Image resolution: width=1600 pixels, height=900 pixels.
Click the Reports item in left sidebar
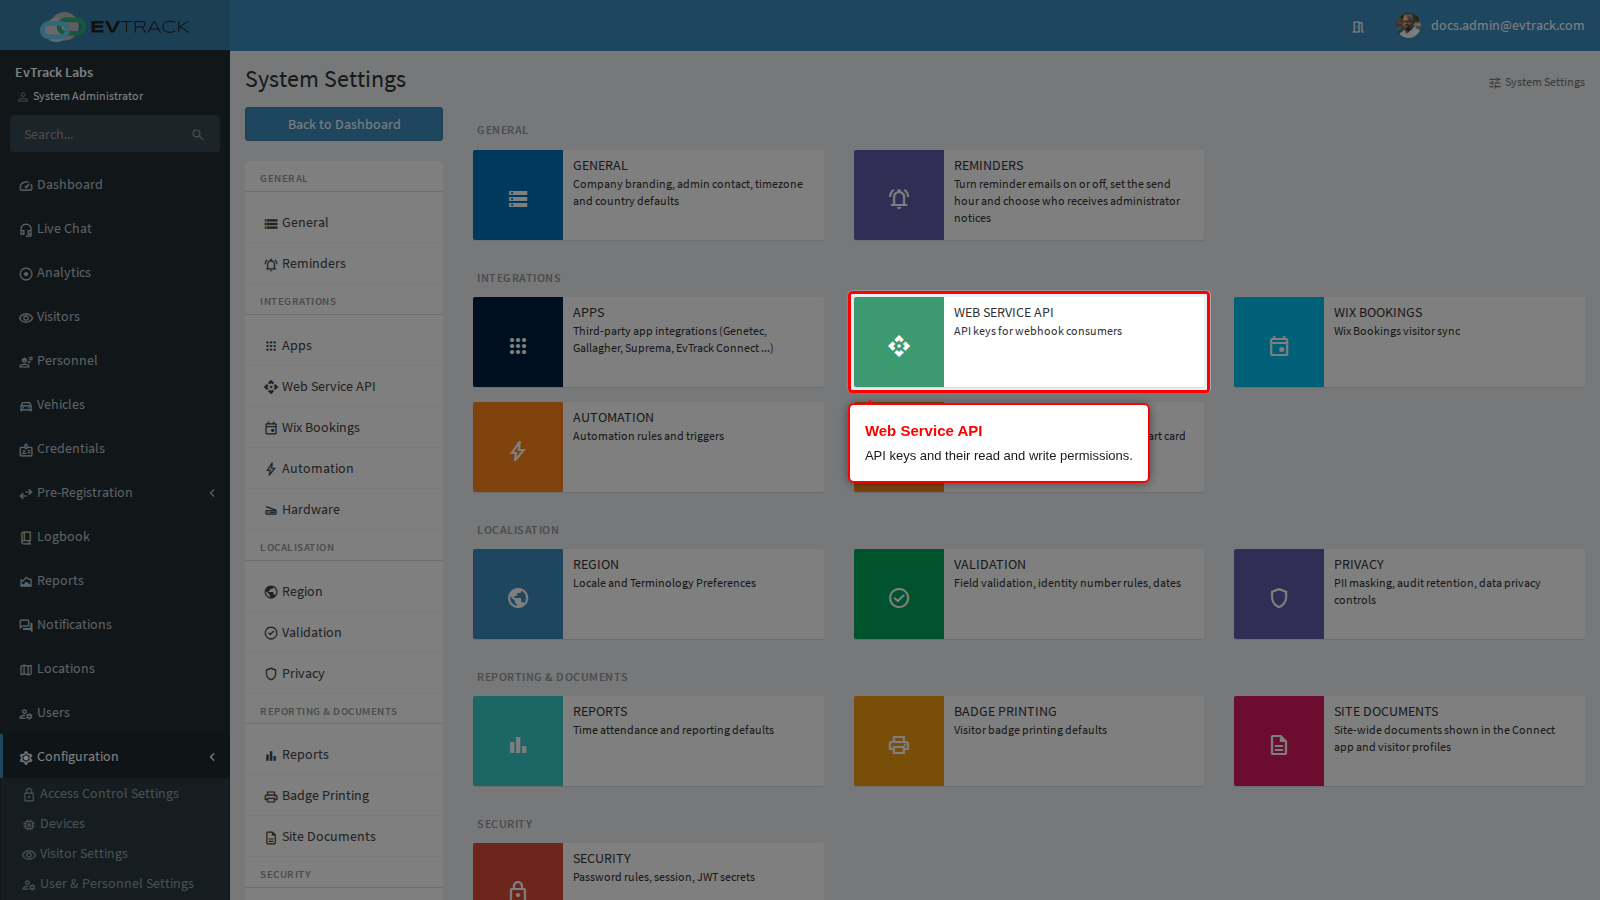115,581
